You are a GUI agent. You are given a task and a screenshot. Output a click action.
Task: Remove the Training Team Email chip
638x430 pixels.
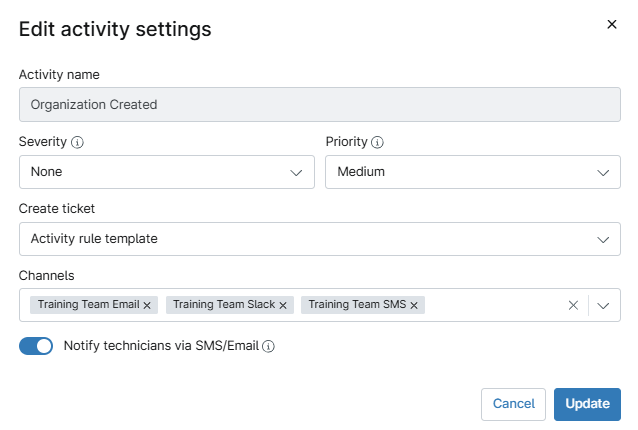pos(147,305)
